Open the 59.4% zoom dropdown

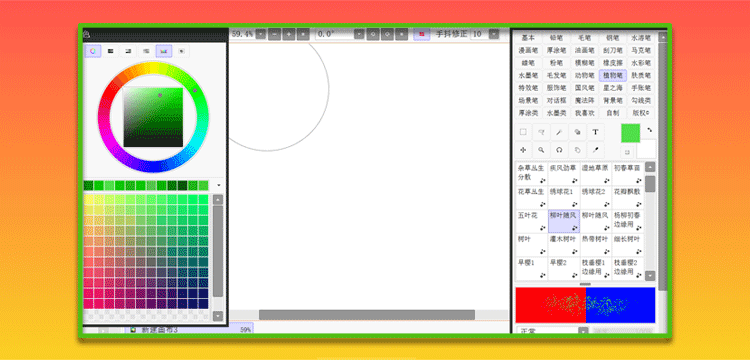click(x=261, y=34)
